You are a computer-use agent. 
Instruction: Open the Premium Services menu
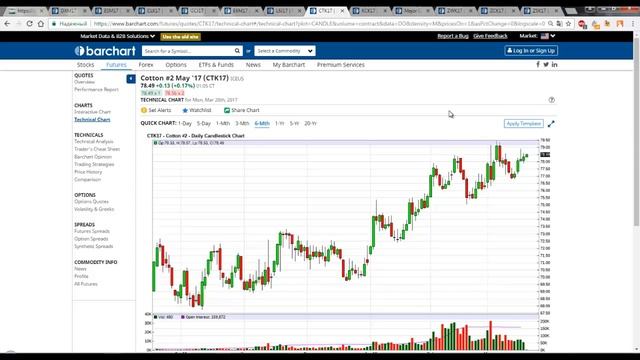pyautogui.click(x=341, y=65)
